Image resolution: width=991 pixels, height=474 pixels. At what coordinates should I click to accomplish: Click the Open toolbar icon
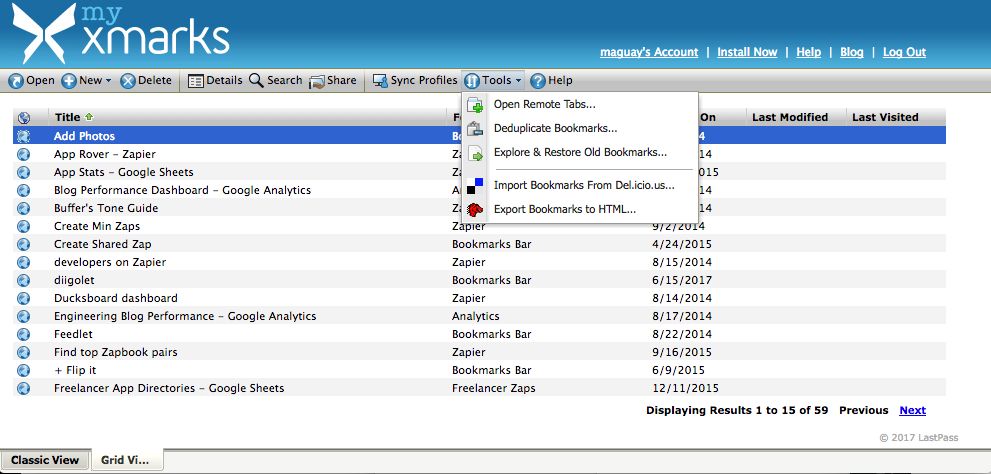tap(16, 81)
